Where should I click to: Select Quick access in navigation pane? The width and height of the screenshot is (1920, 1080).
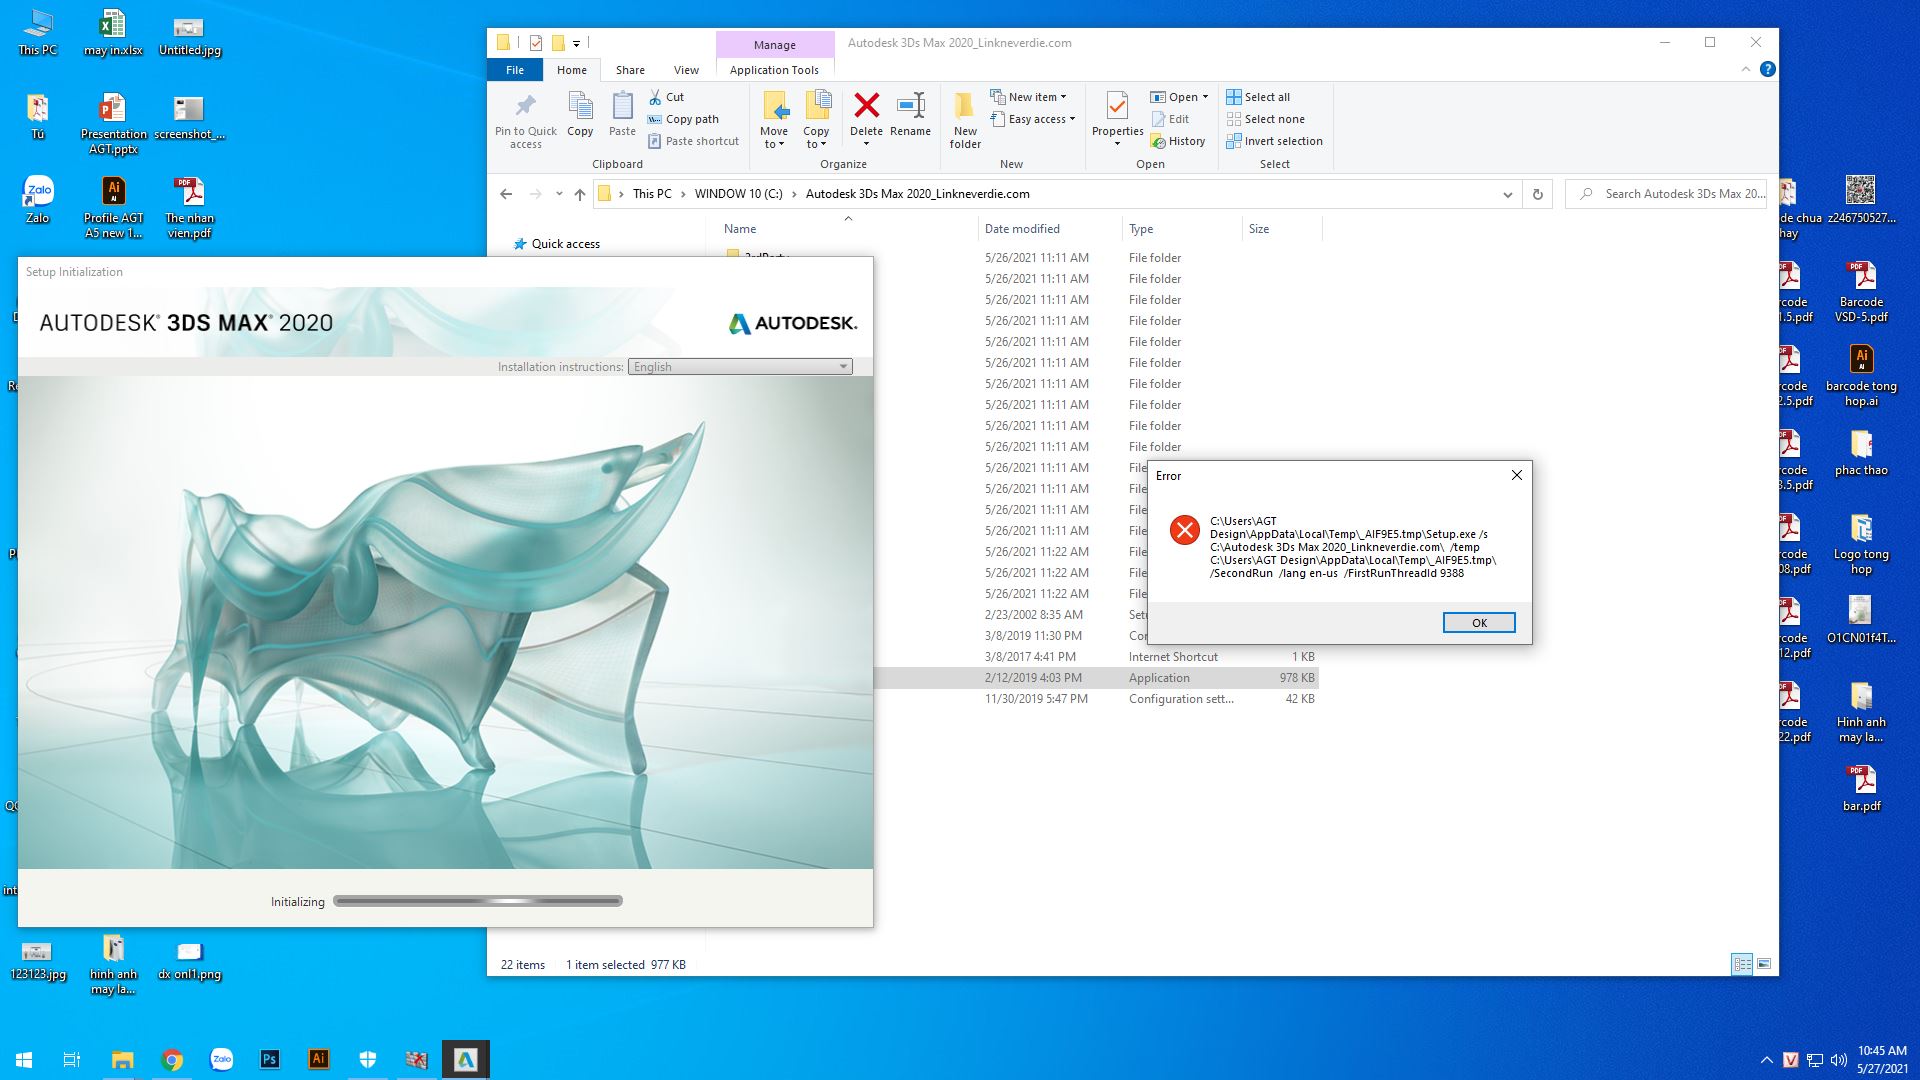pos(565,244)
